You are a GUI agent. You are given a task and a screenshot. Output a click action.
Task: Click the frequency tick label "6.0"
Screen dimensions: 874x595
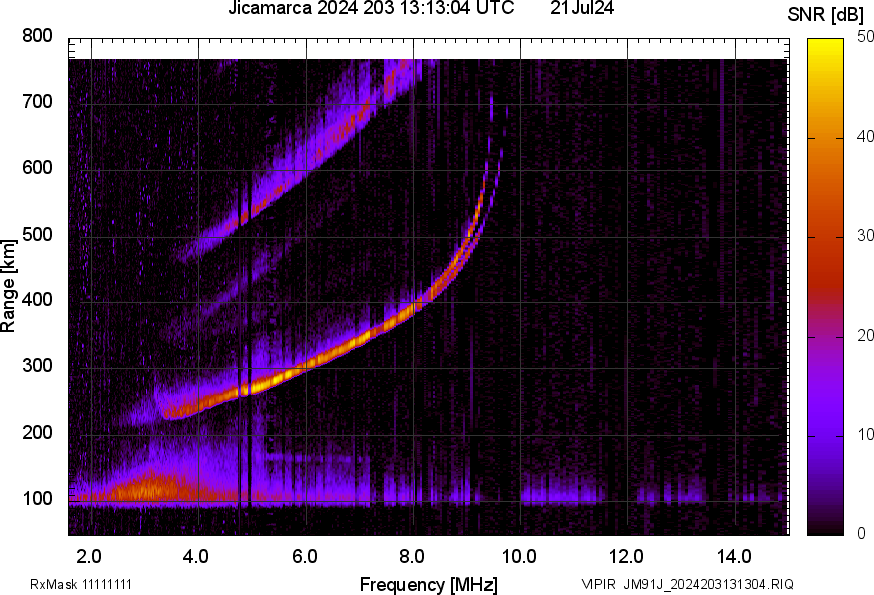pos(304,556)
